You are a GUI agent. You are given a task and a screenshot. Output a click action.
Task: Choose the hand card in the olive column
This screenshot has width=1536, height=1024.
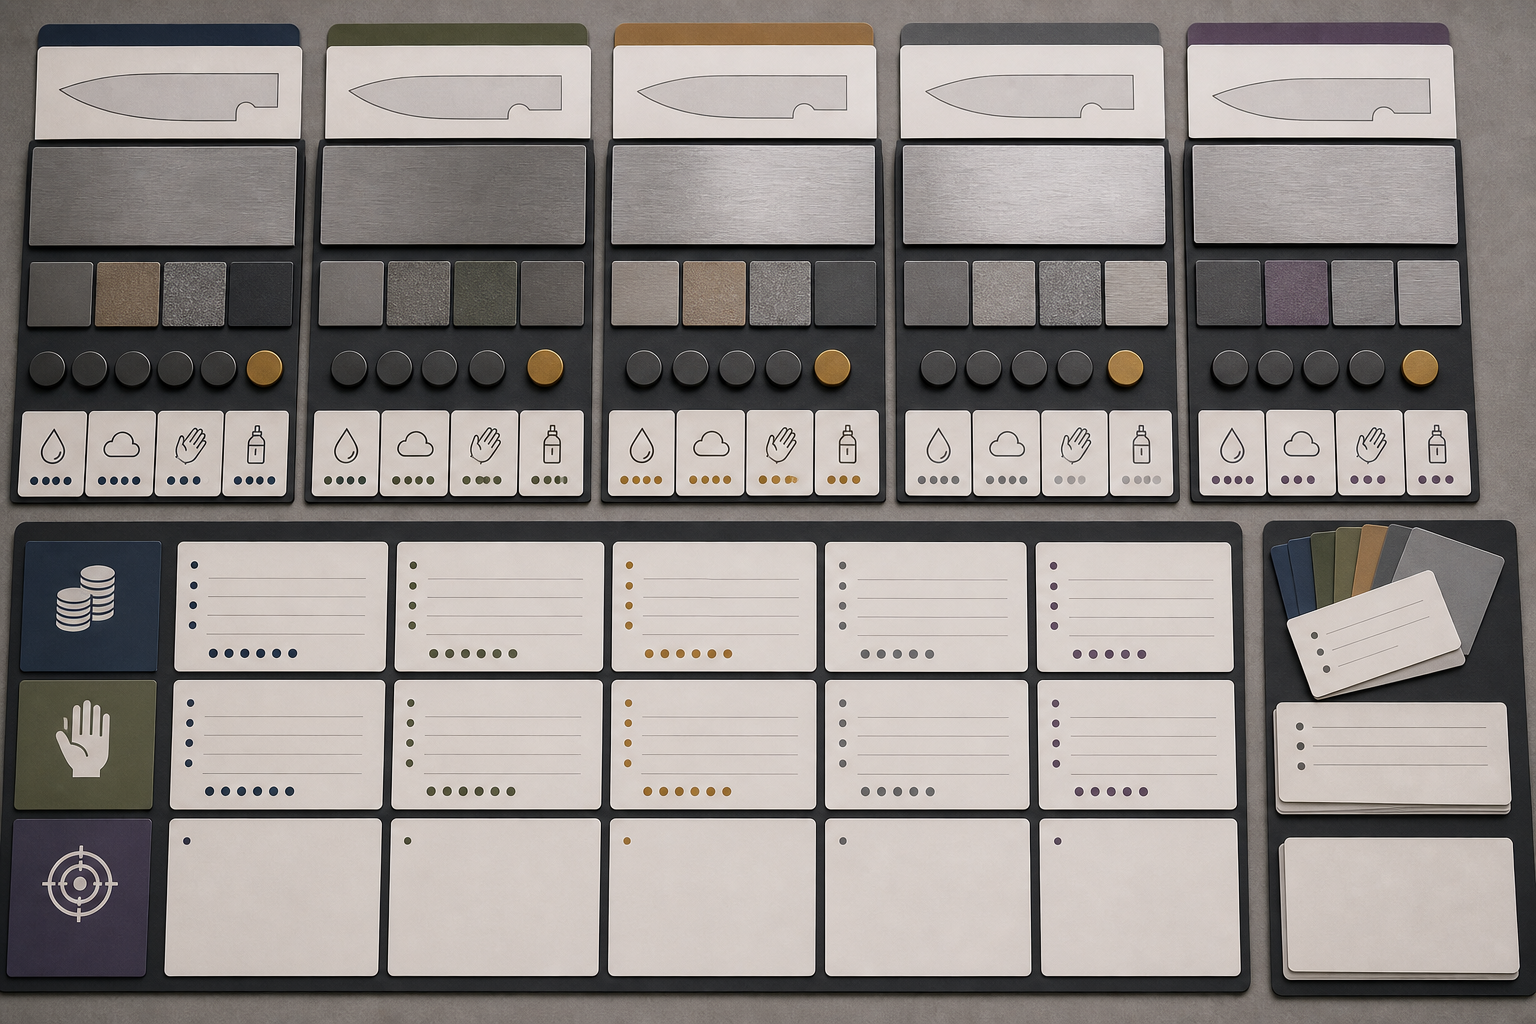point(484,453)
